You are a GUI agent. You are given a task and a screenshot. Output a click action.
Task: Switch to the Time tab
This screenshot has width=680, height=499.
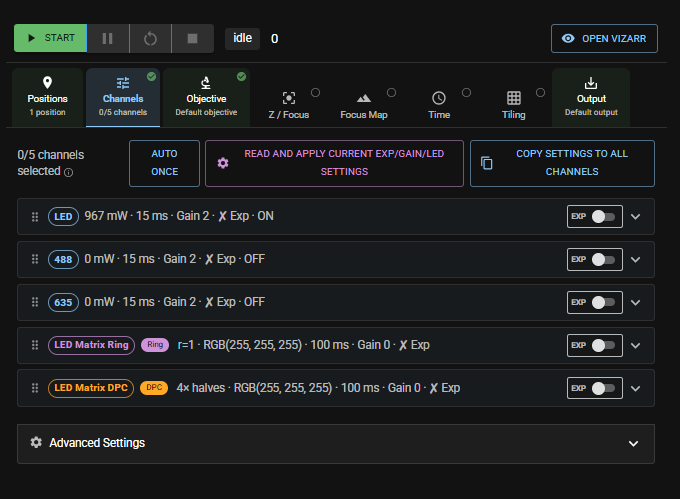(x=439, y=105)
